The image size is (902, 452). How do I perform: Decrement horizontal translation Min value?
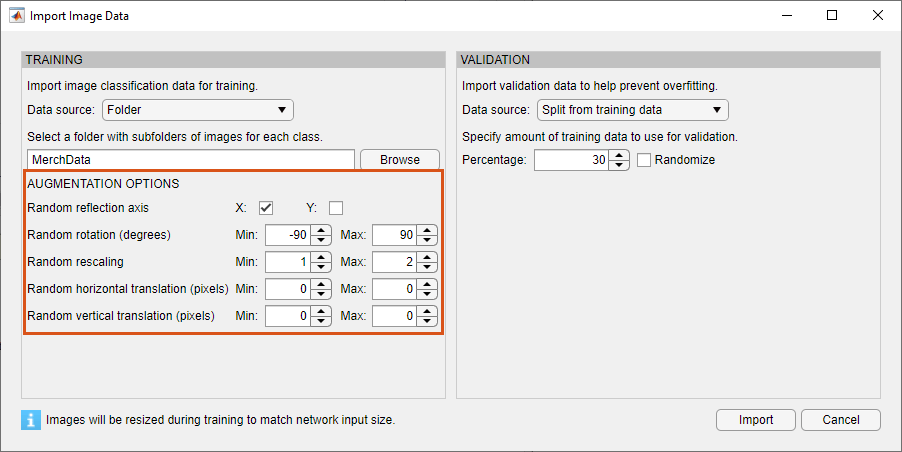point(321,294)
